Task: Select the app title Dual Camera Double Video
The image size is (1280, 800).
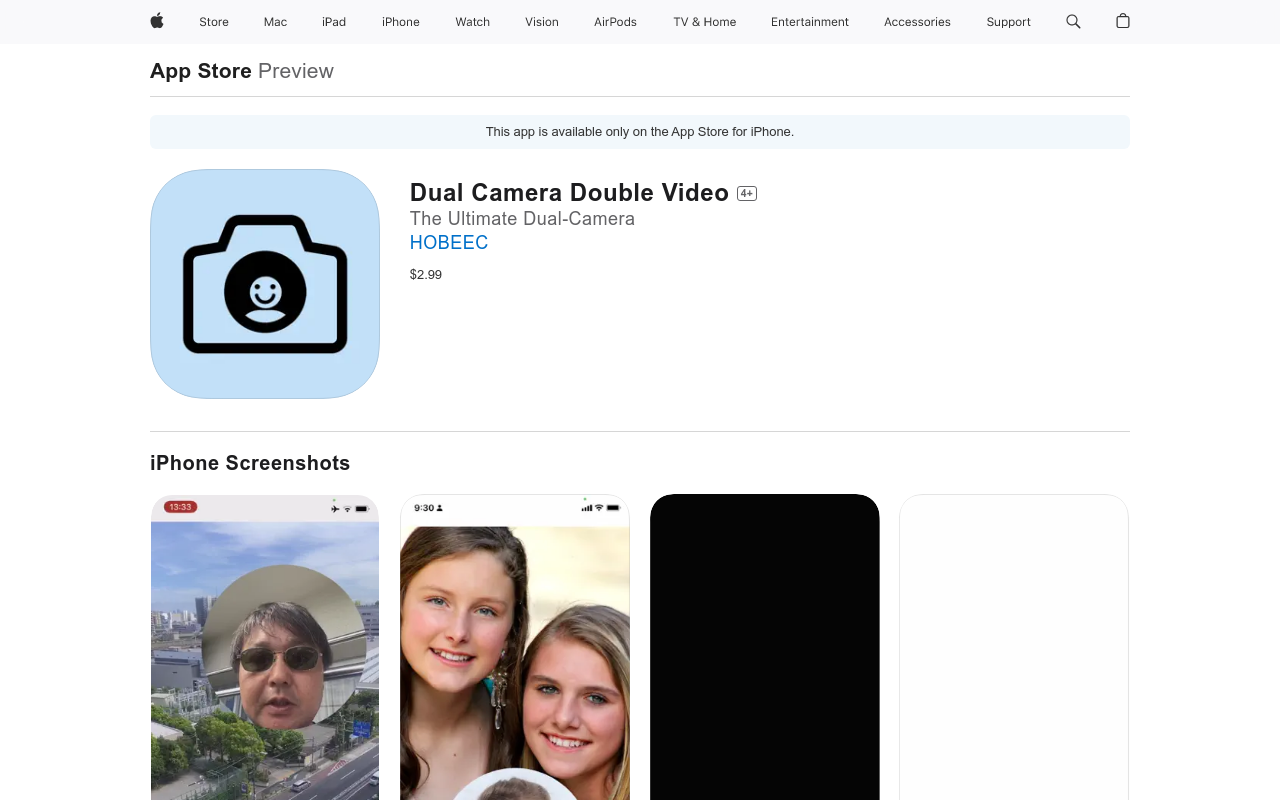Action: tap(569, 193)
